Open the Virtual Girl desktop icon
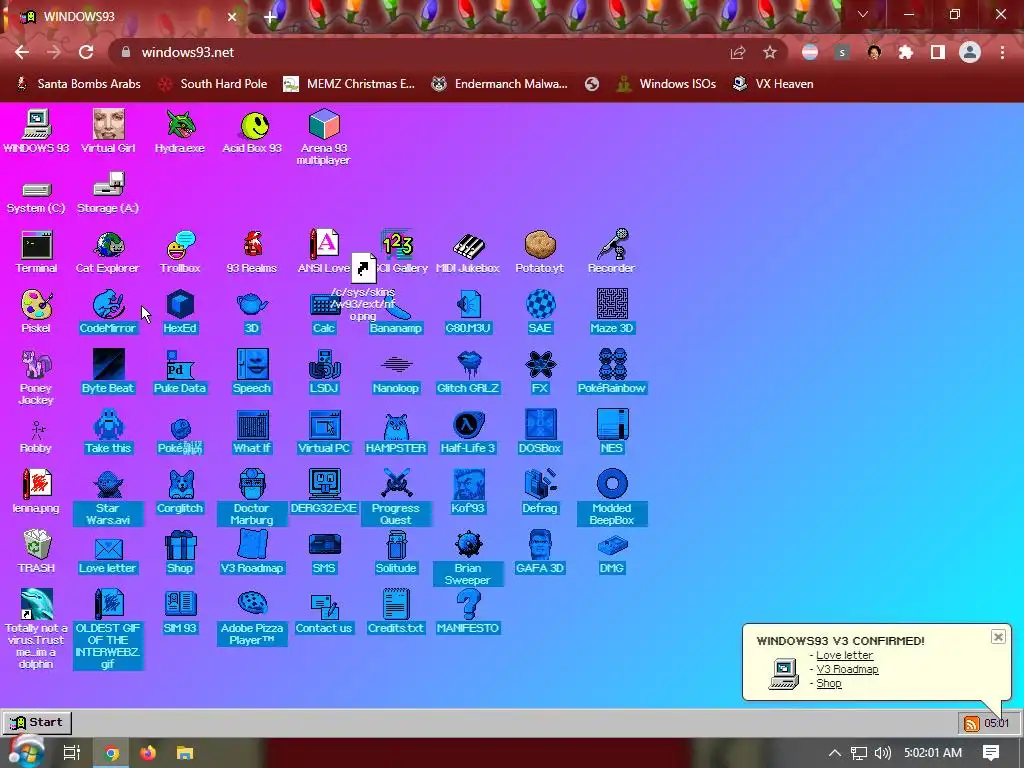 coord(108,131)
